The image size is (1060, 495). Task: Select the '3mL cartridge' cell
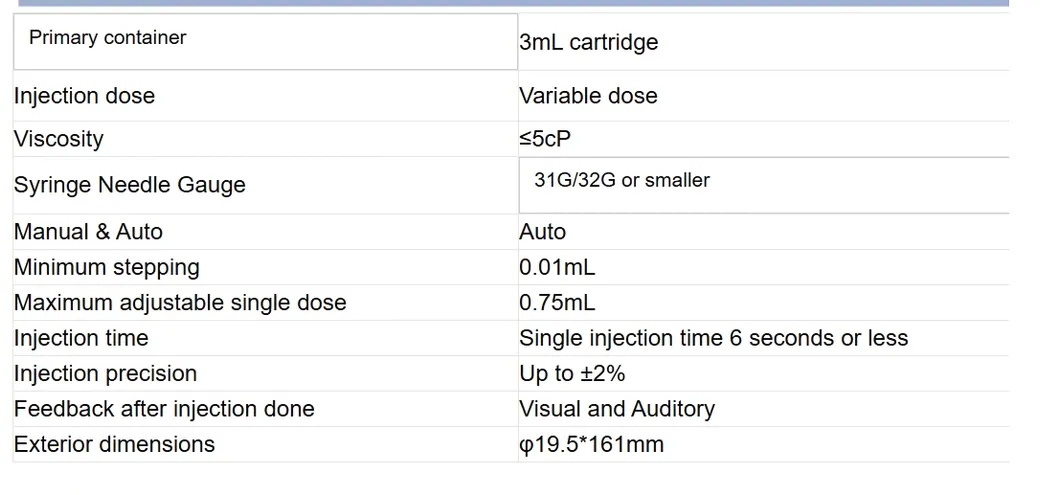(588, 43)
